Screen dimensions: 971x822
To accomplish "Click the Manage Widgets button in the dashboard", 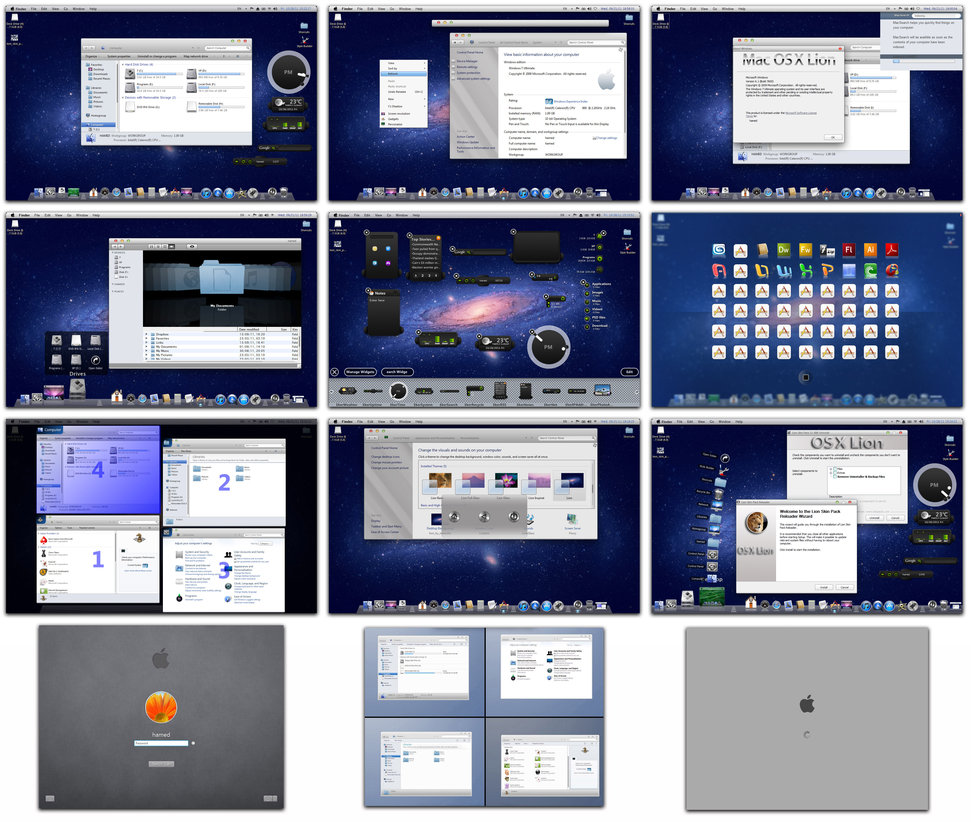I will tap(360, 372).
